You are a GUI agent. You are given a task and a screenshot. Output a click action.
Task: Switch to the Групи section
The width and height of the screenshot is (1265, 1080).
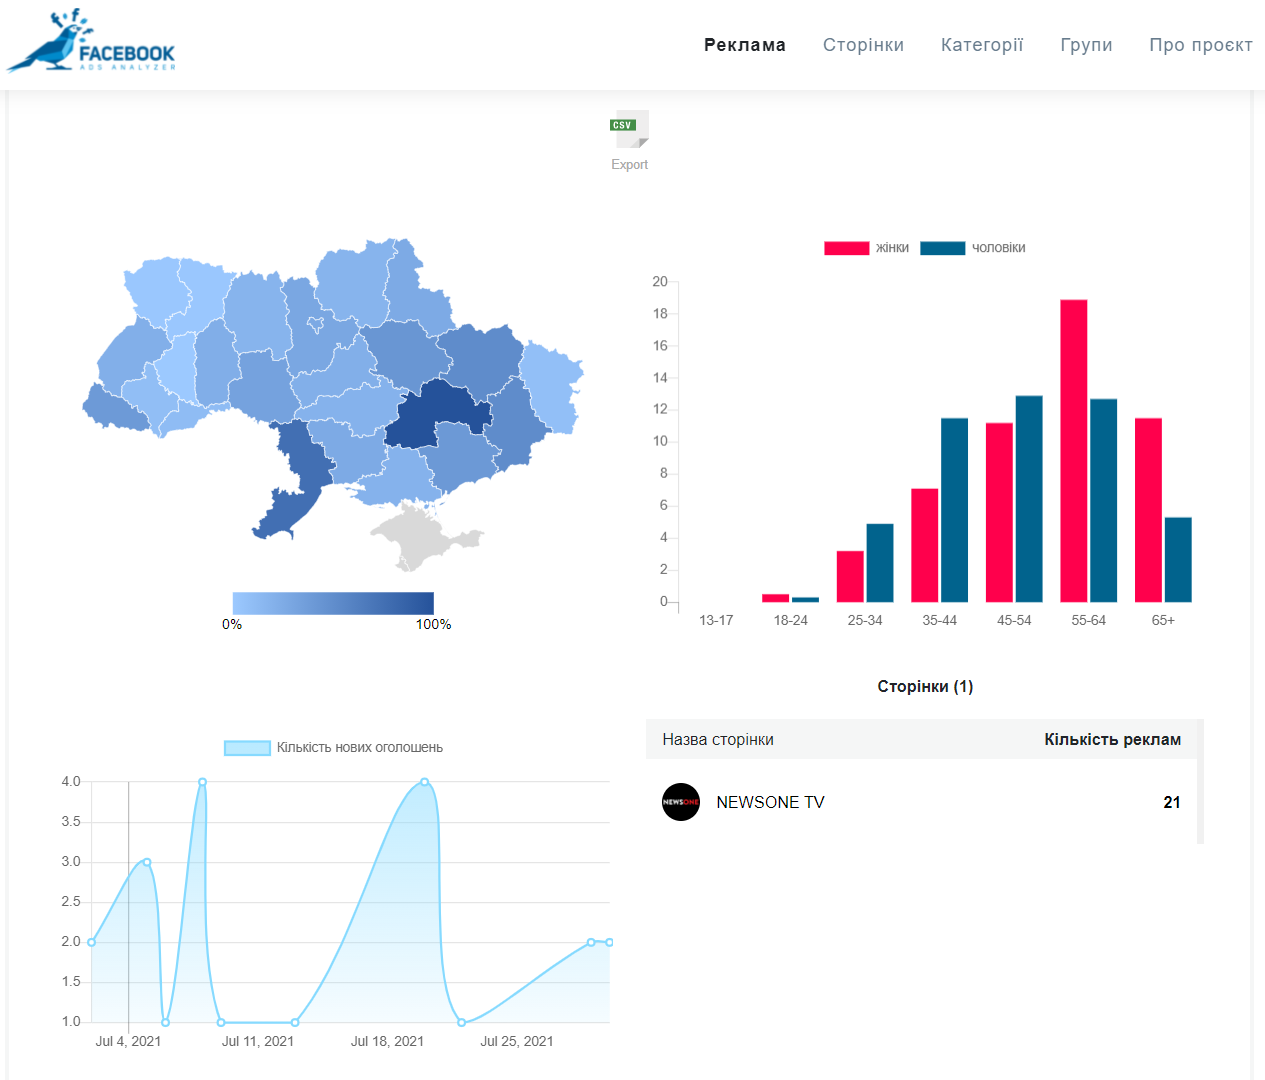[1086, 45]
